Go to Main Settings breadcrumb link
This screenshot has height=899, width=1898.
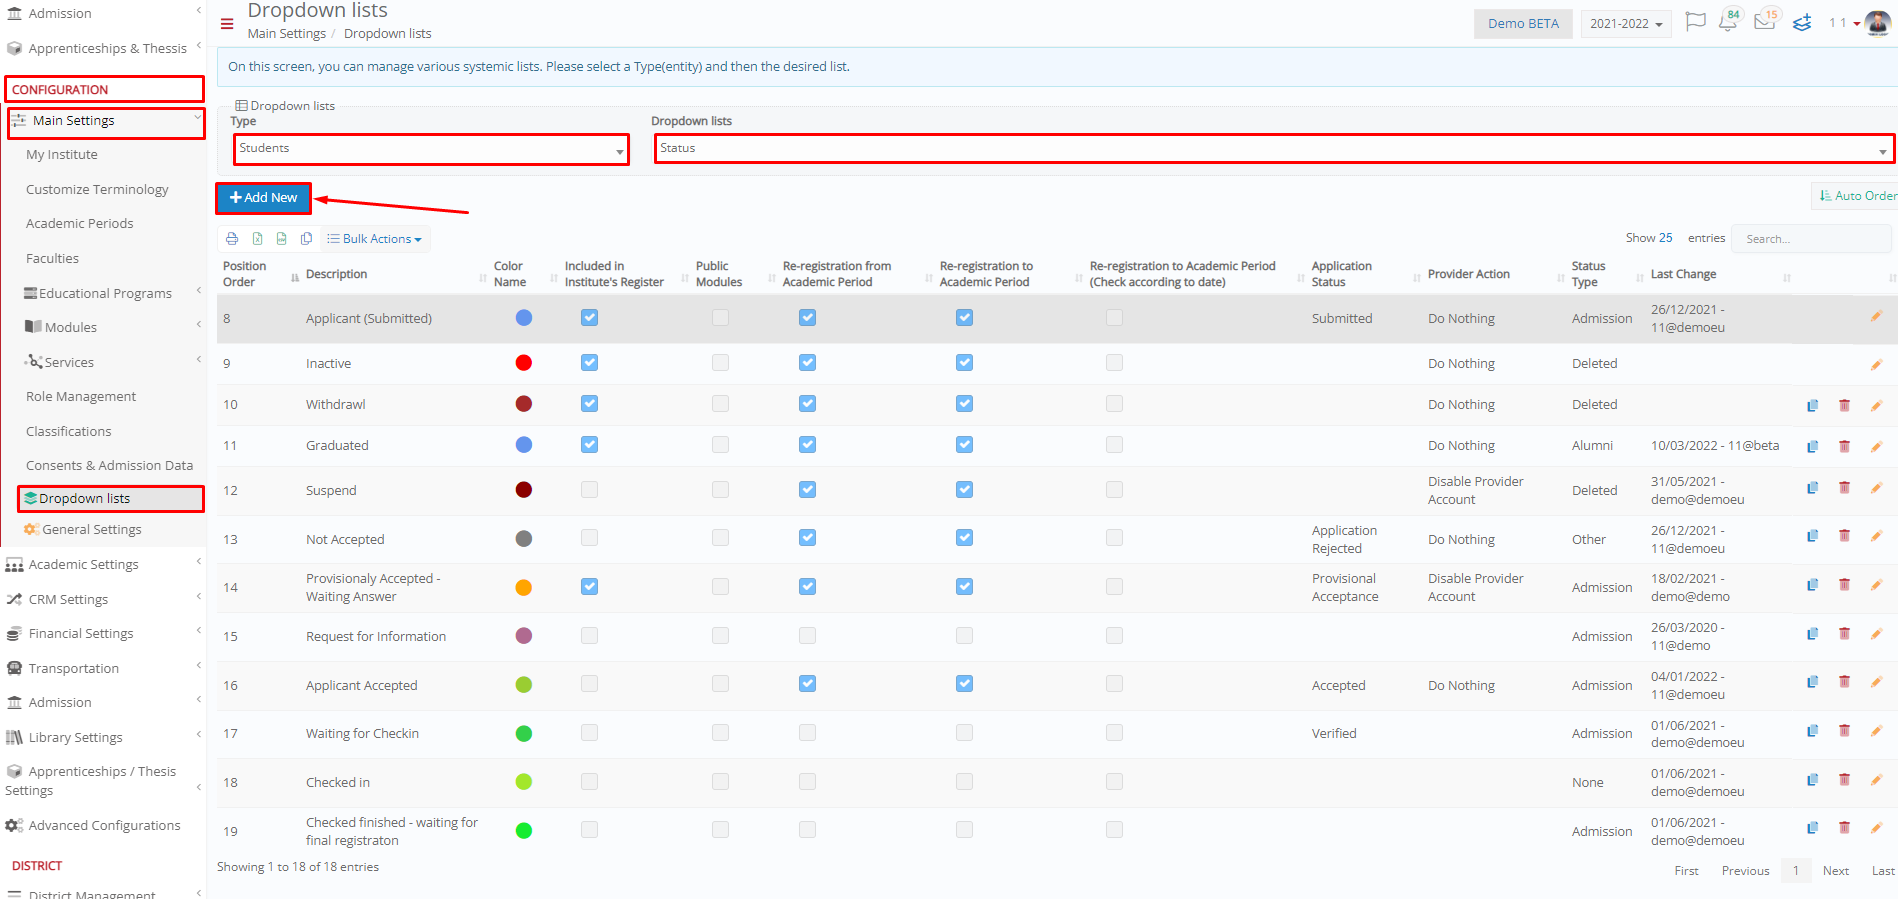[x=287, y=33]
